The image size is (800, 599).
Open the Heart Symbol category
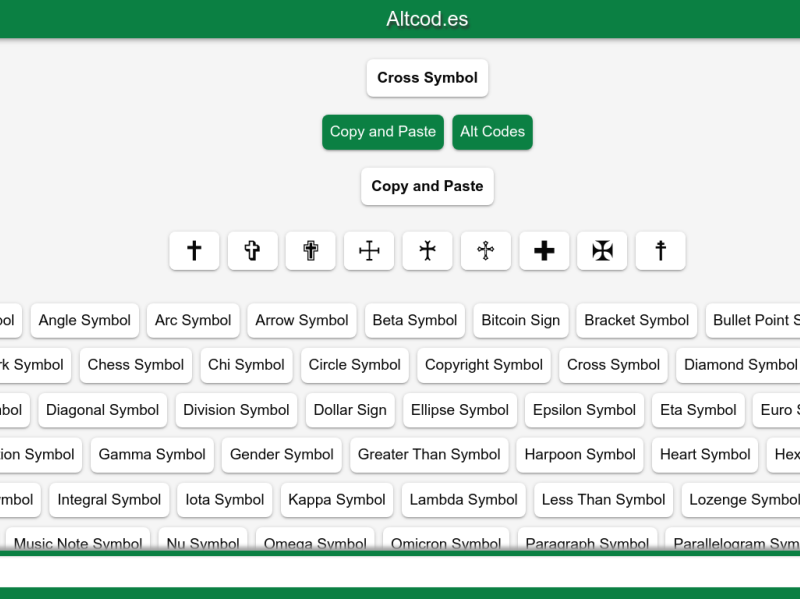[x=704, y=454]
